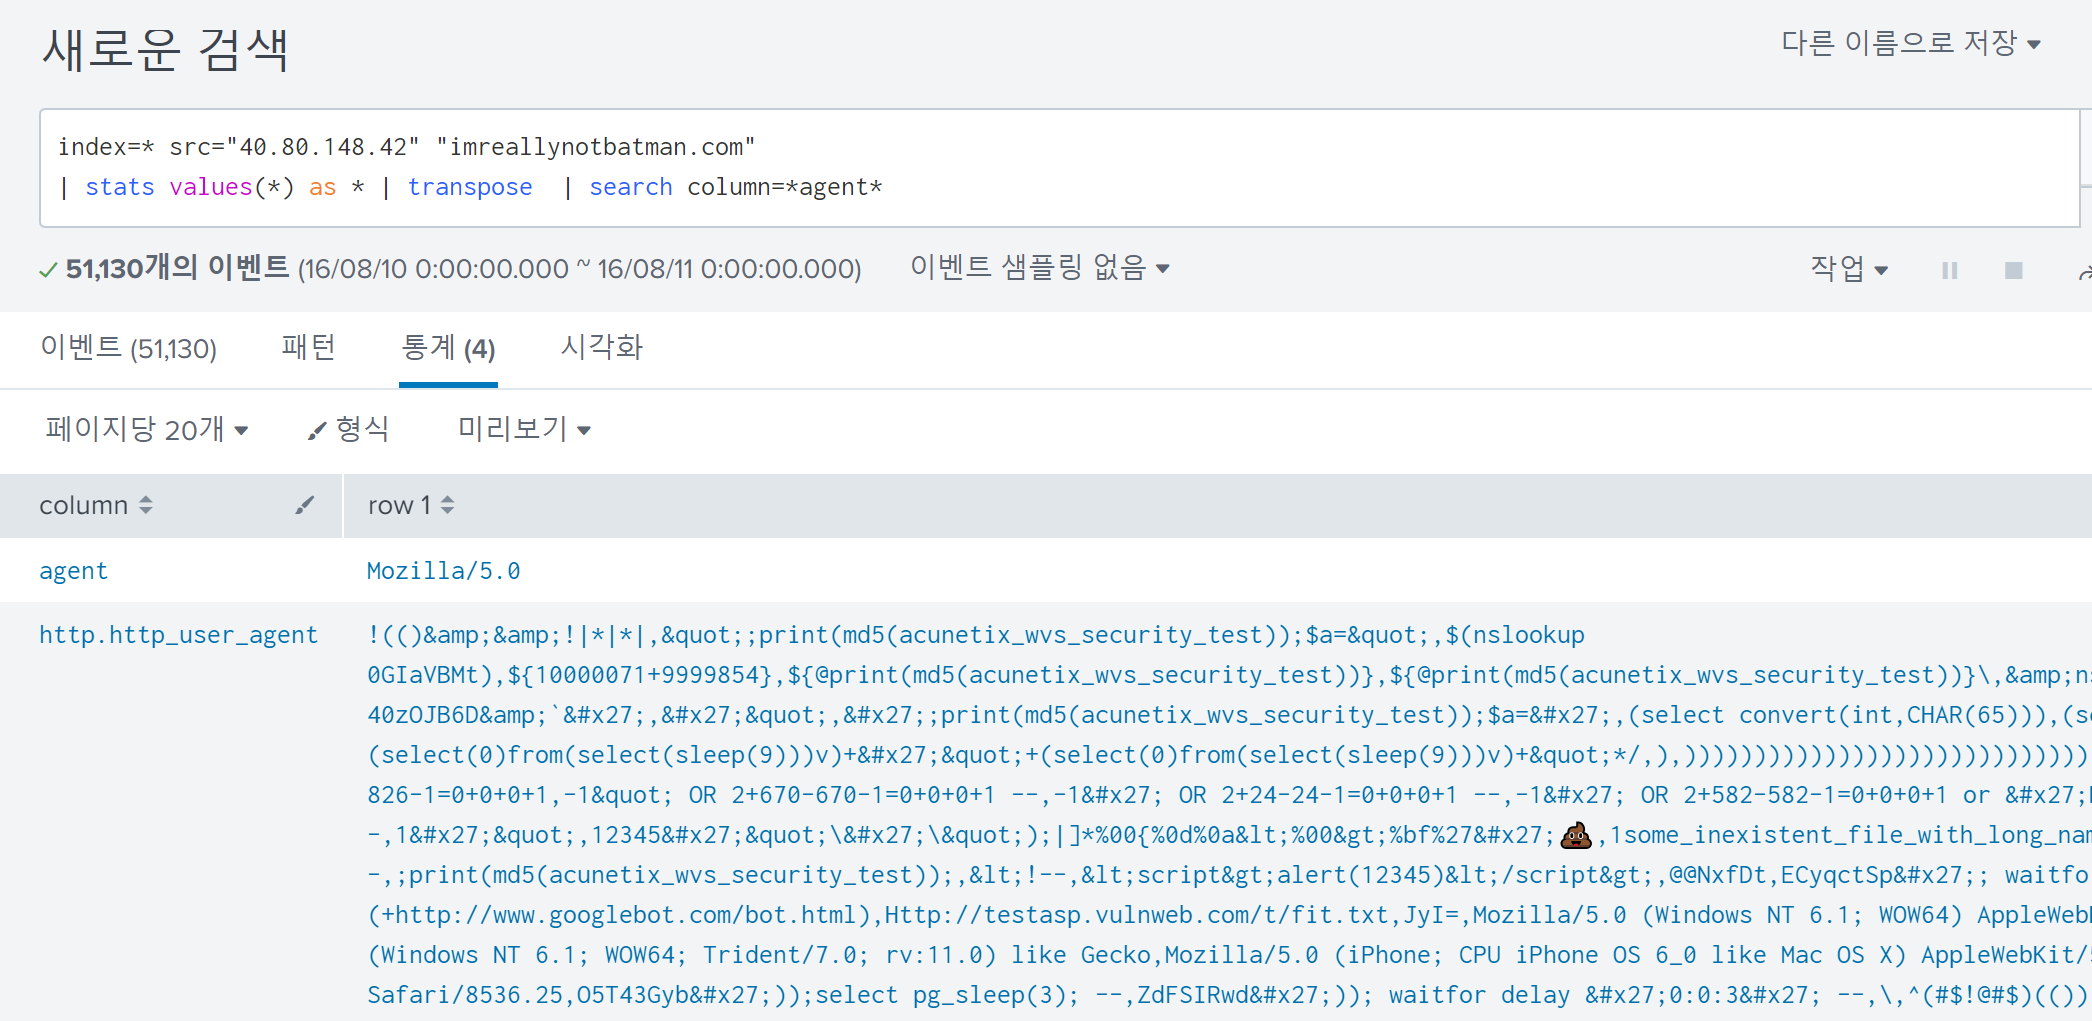Click inside the search query input box
Screen dimensions: 2092x1021
point(1060,168)
